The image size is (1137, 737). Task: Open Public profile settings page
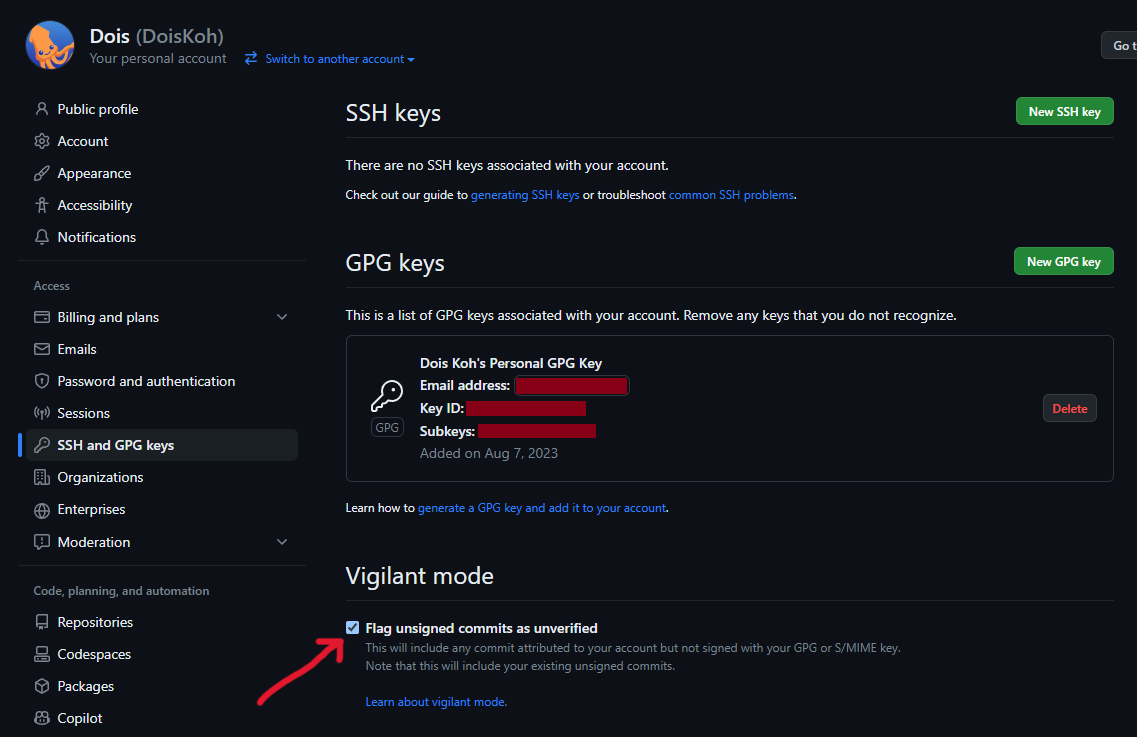[x=98, y=109]
